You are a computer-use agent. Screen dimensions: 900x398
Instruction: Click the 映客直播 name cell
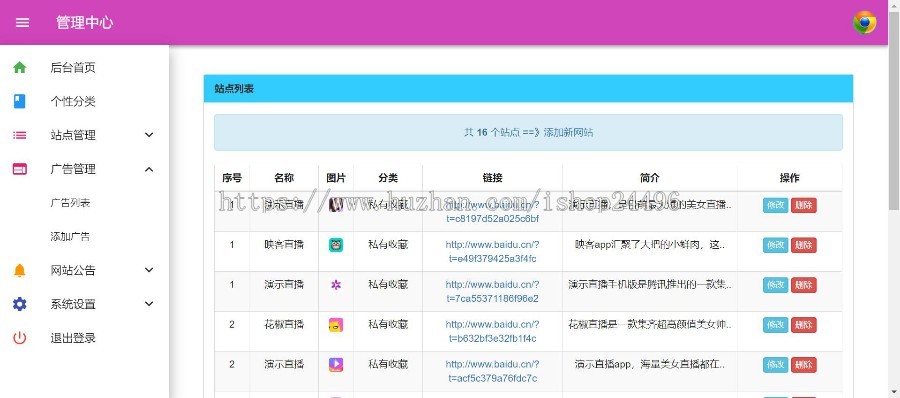[x=284, y=245]
